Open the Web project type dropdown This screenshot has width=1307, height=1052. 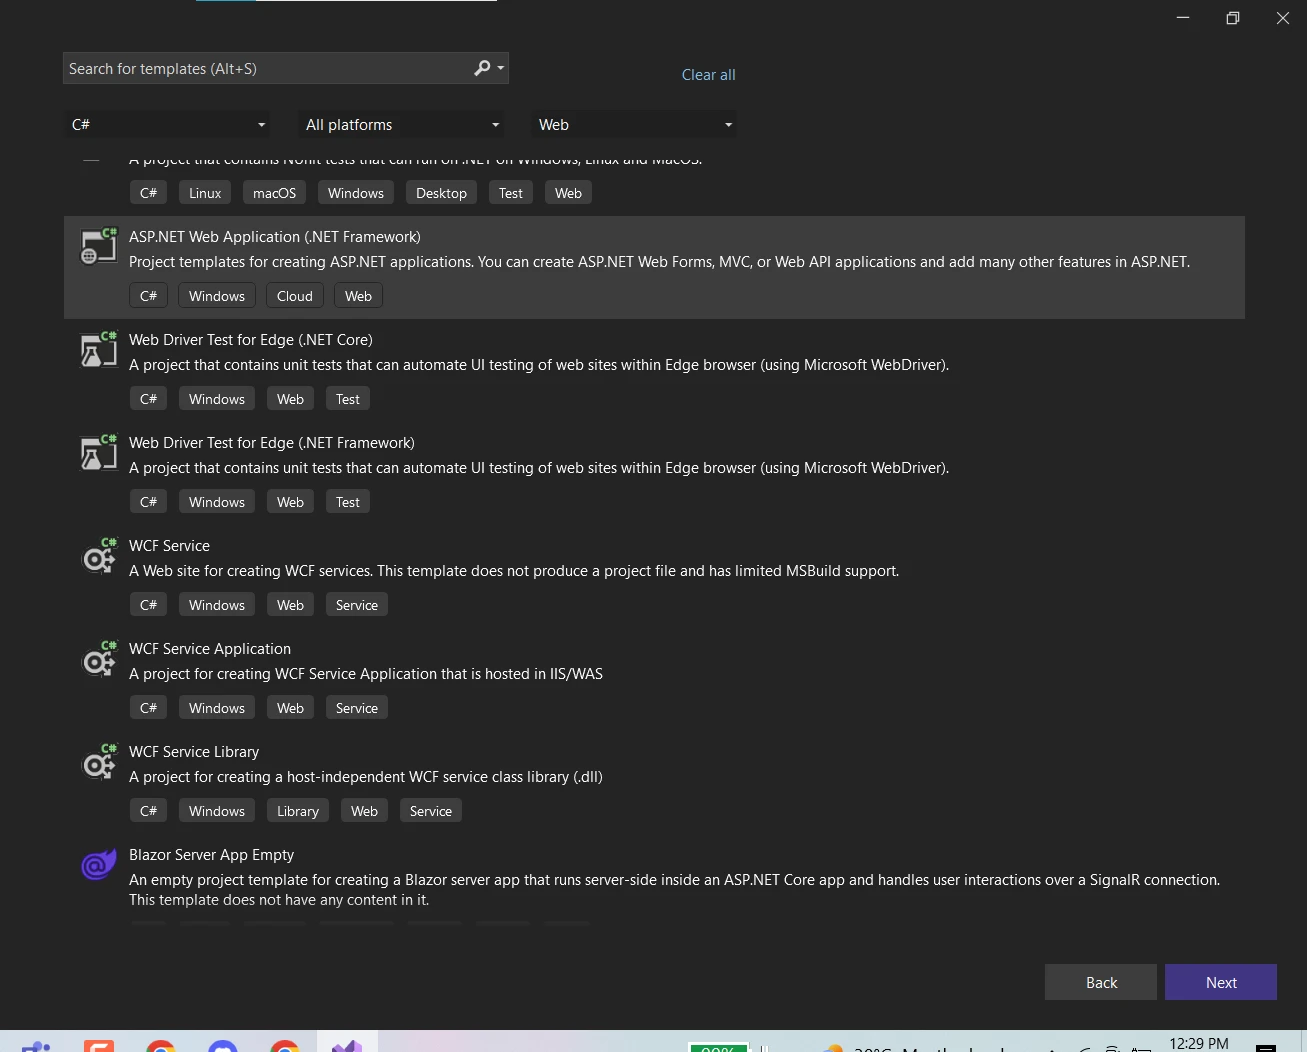pyautogui.click(x=635, y=125)
